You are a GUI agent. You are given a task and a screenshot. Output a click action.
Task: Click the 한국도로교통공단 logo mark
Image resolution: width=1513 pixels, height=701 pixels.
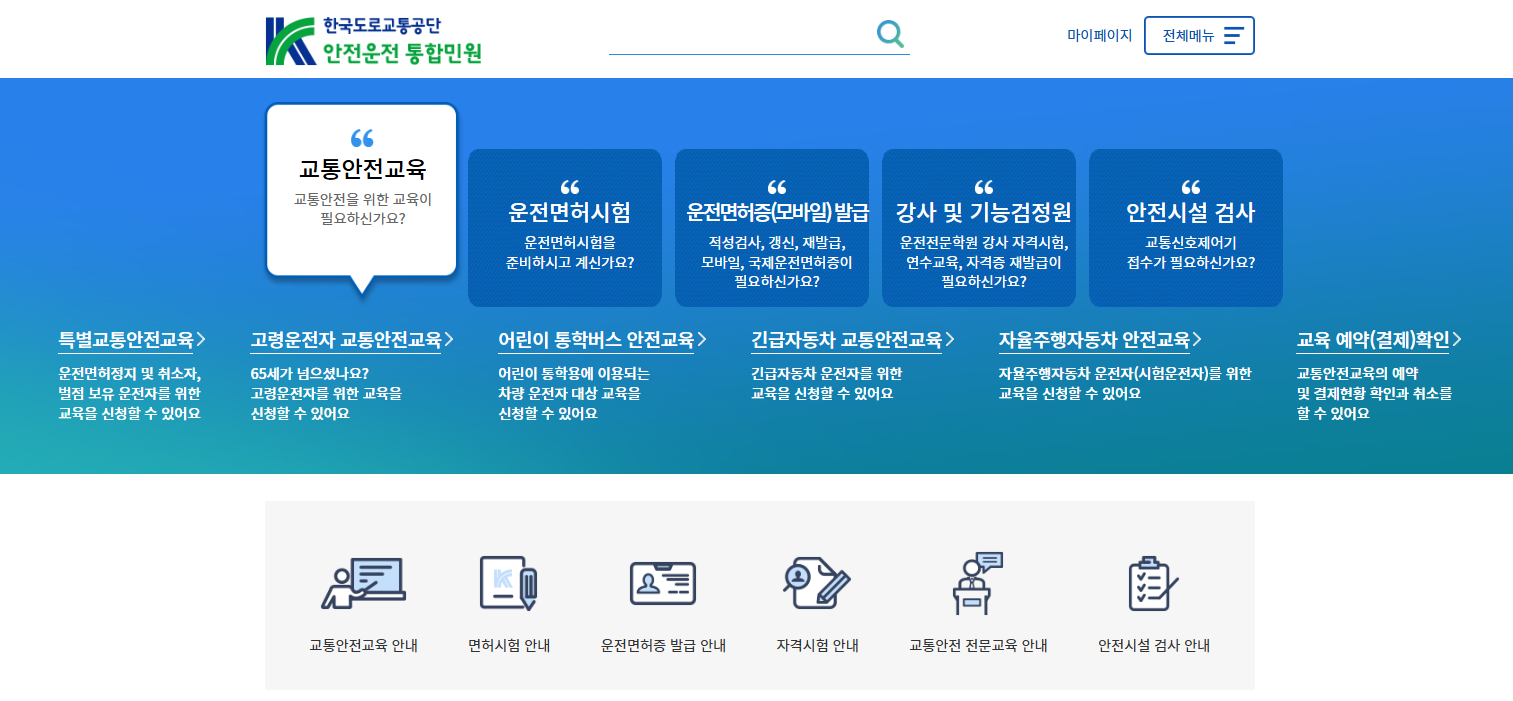(290, 41)
